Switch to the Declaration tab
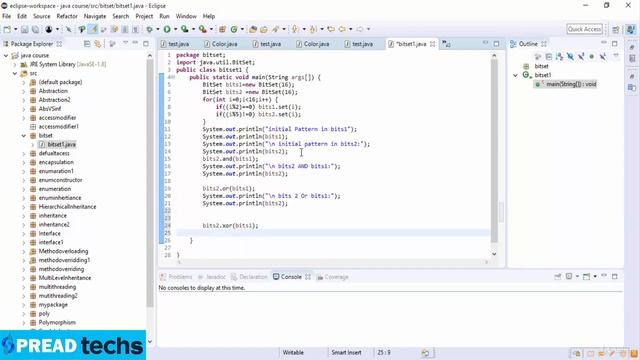Viewport: 640px width, 360px height. pos(249,277)
